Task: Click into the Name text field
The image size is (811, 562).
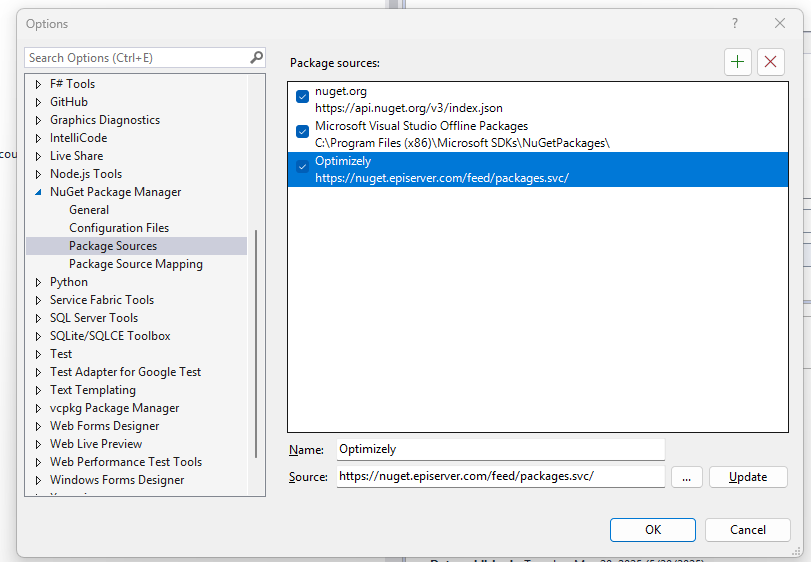Action: click(x=499, y=450)
